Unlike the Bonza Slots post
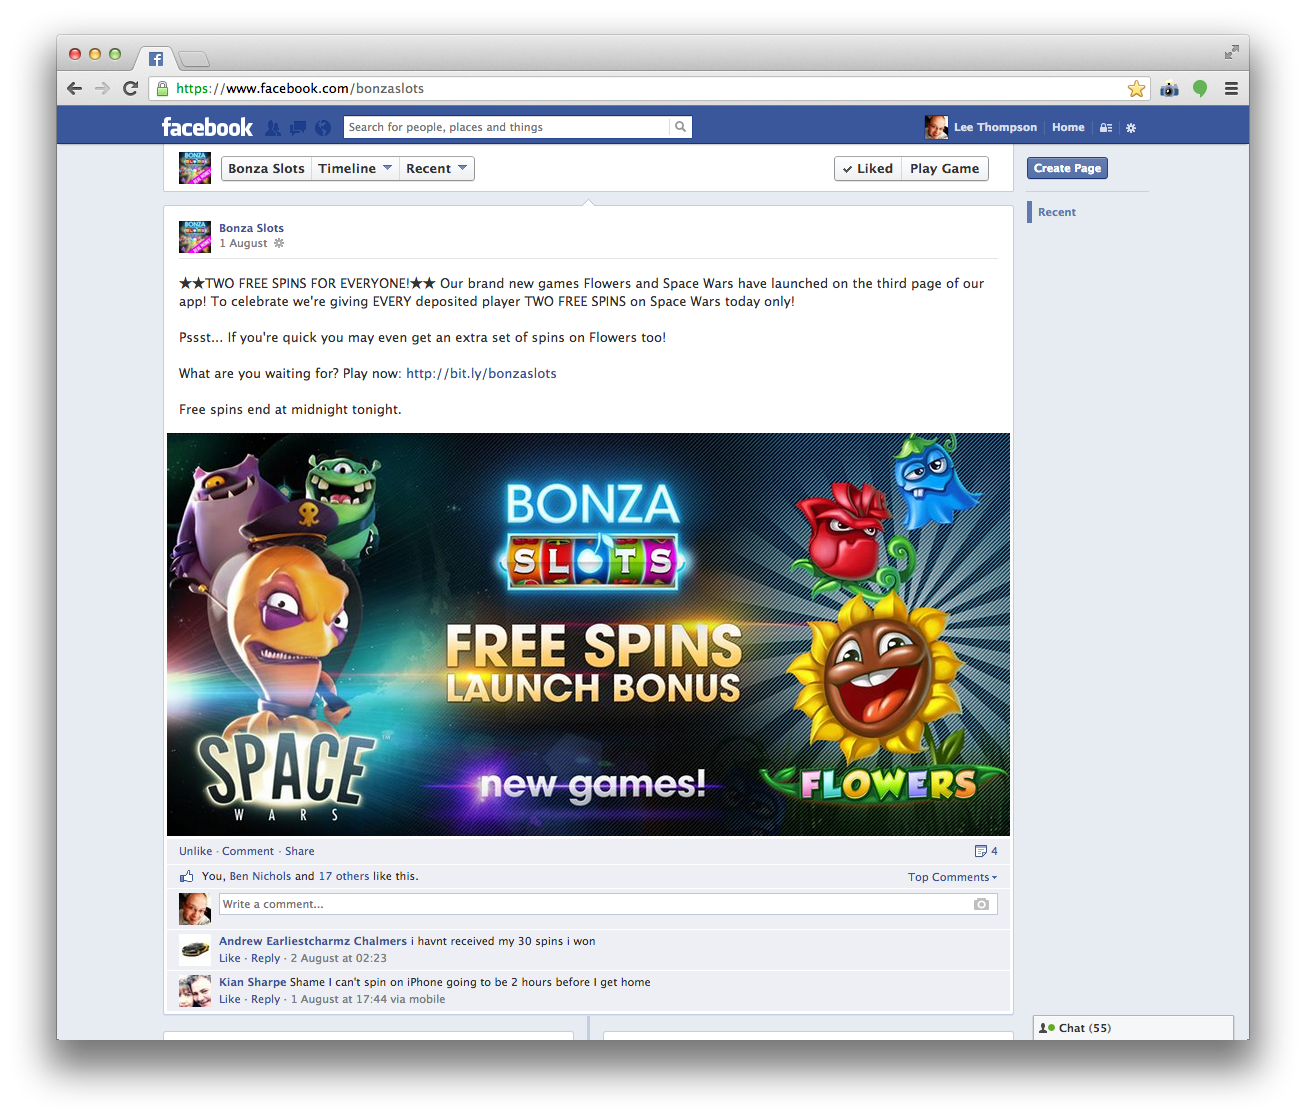Viewport: 1306px width, 1119px height. click(x=195, y=851)
